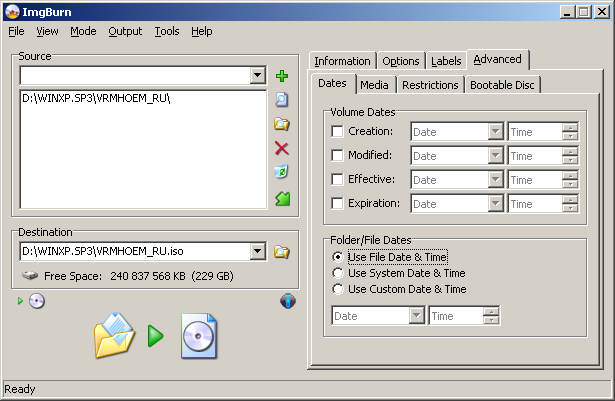Clear all sources recycle bin icon
Image resolution: width=615 pixels, height=401 pixels.
pos(281,172)
